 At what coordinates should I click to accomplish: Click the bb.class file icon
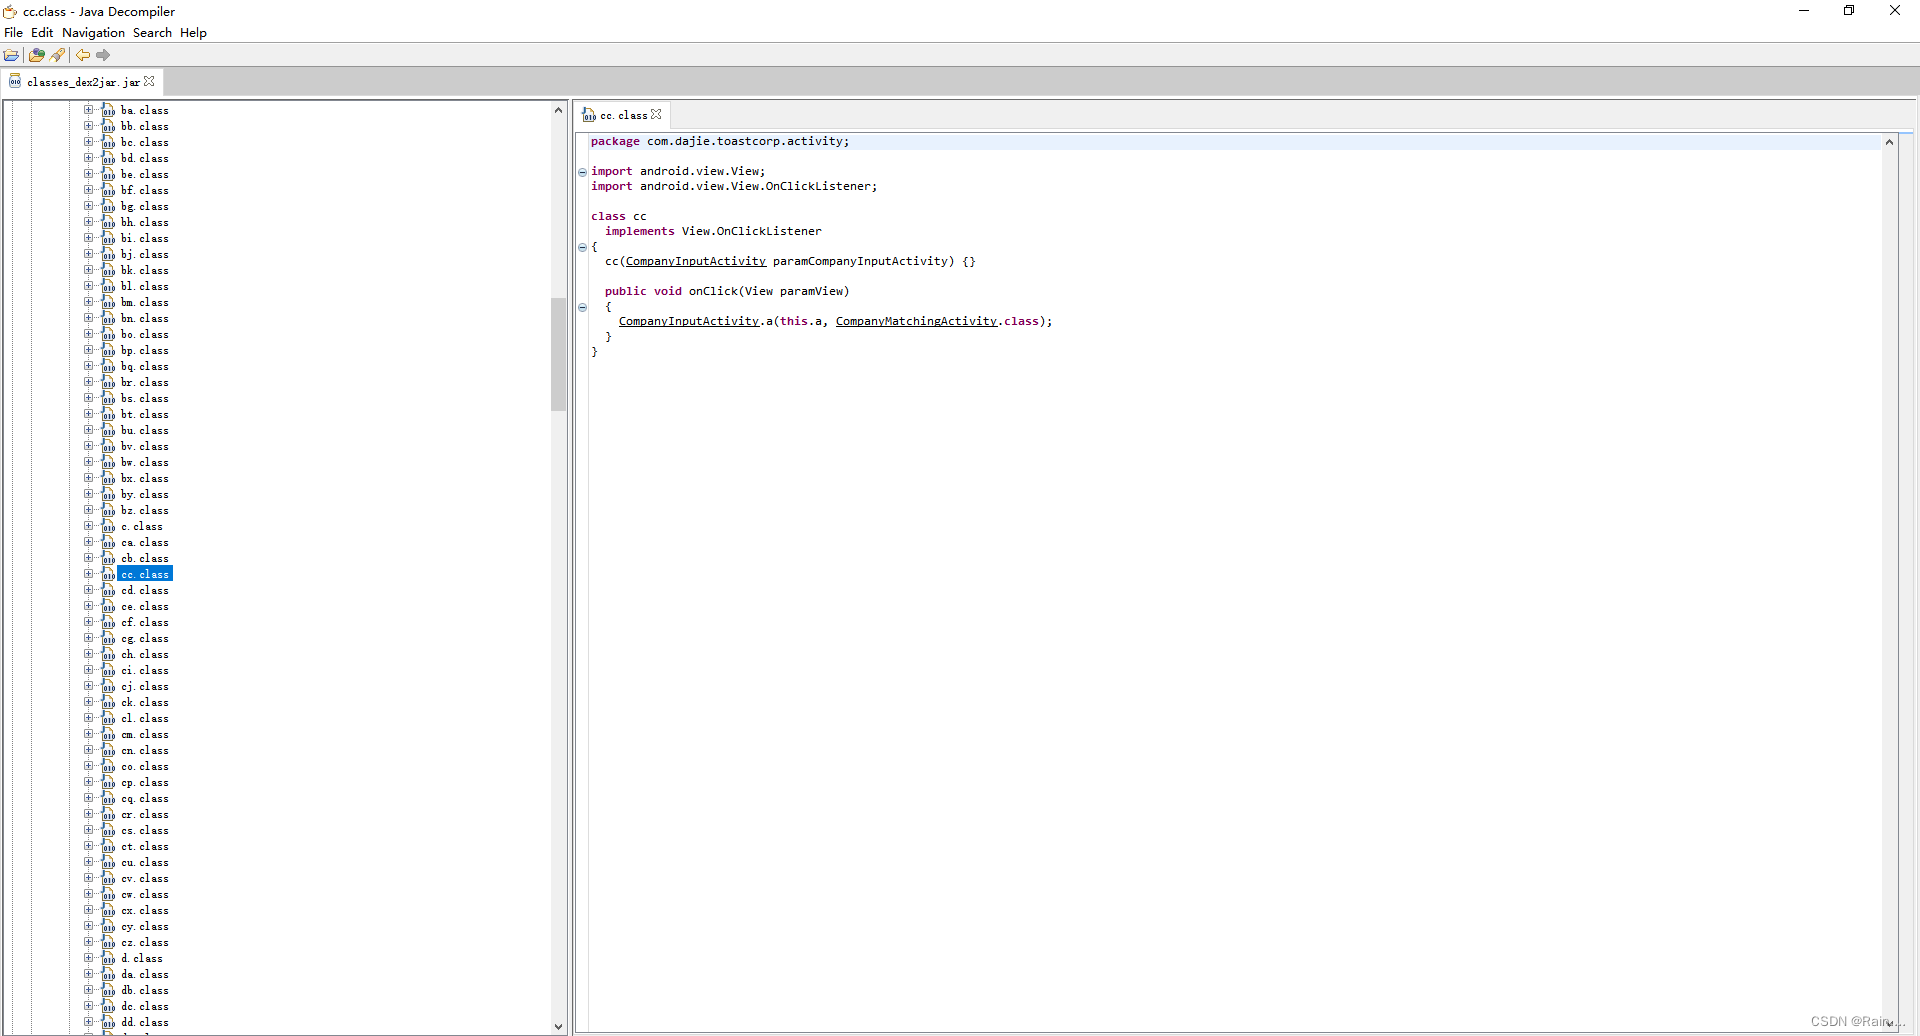coord(108,126)
